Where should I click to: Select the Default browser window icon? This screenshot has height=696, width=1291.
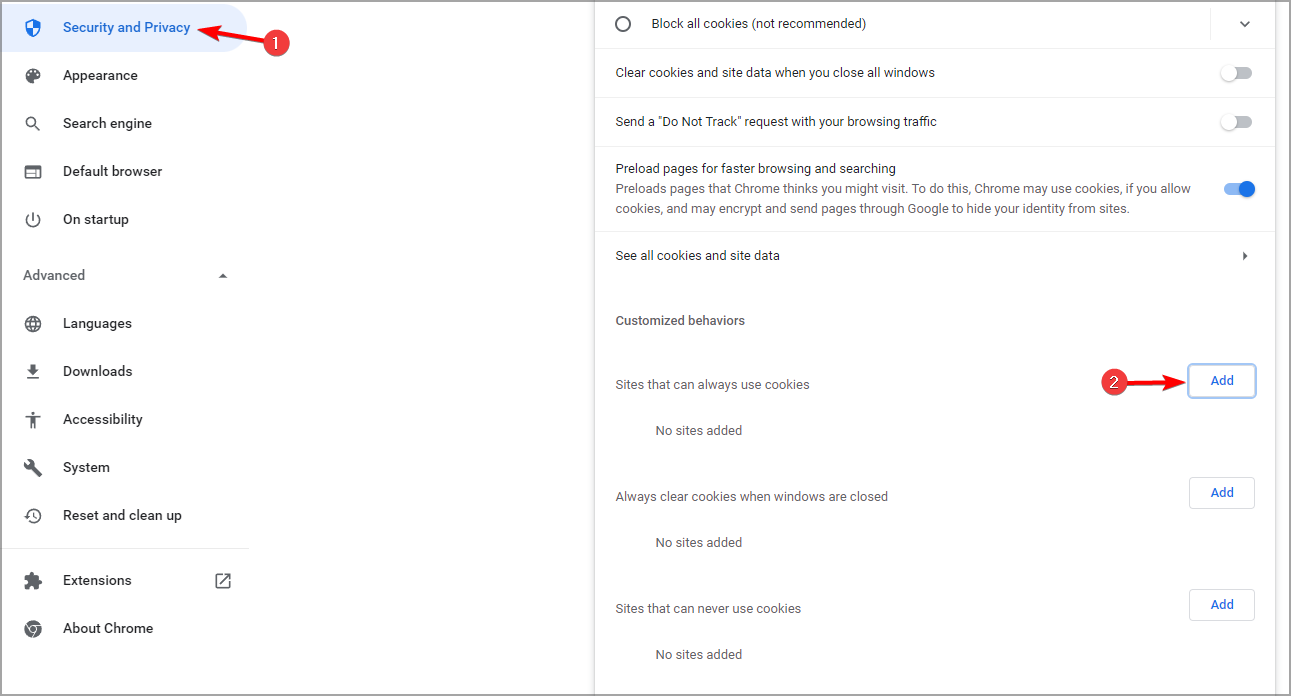coord(33,172)
